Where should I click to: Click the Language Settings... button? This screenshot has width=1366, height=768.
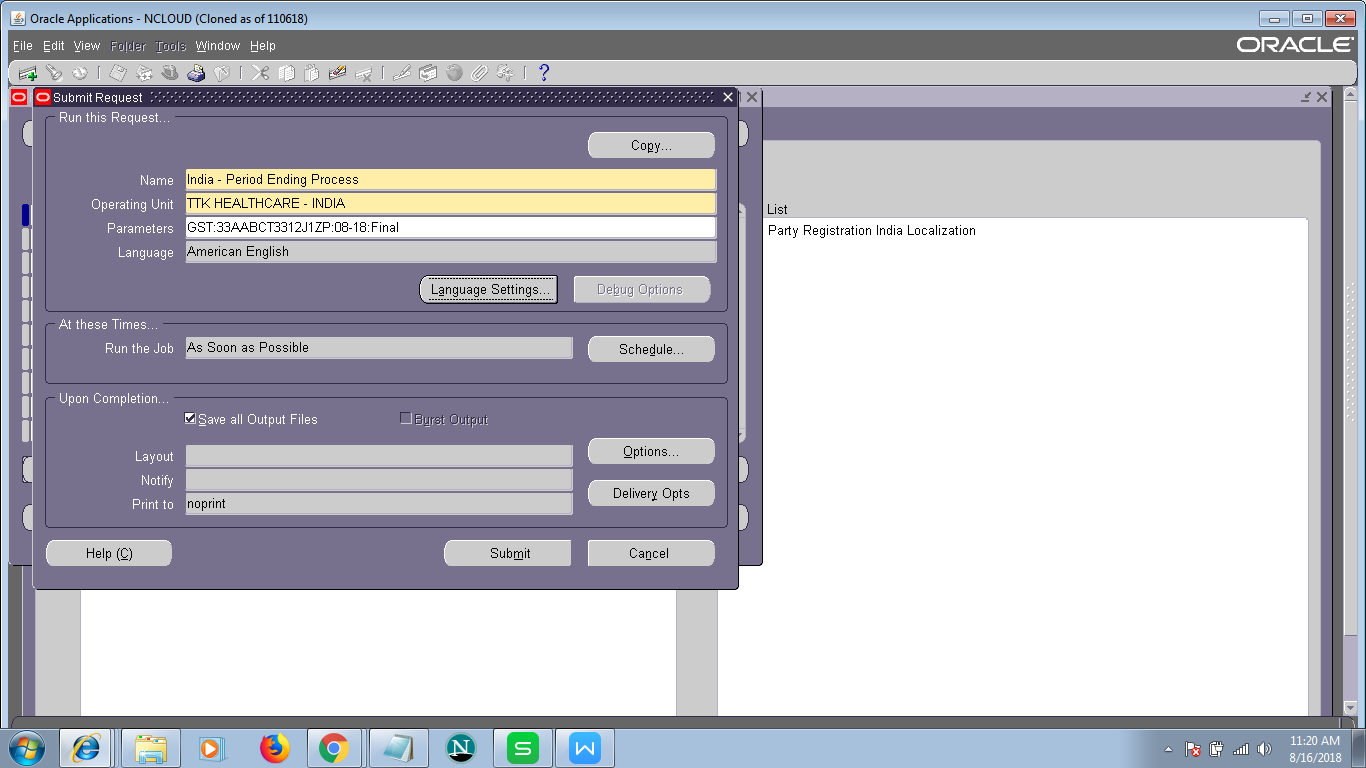coord(488,289)
